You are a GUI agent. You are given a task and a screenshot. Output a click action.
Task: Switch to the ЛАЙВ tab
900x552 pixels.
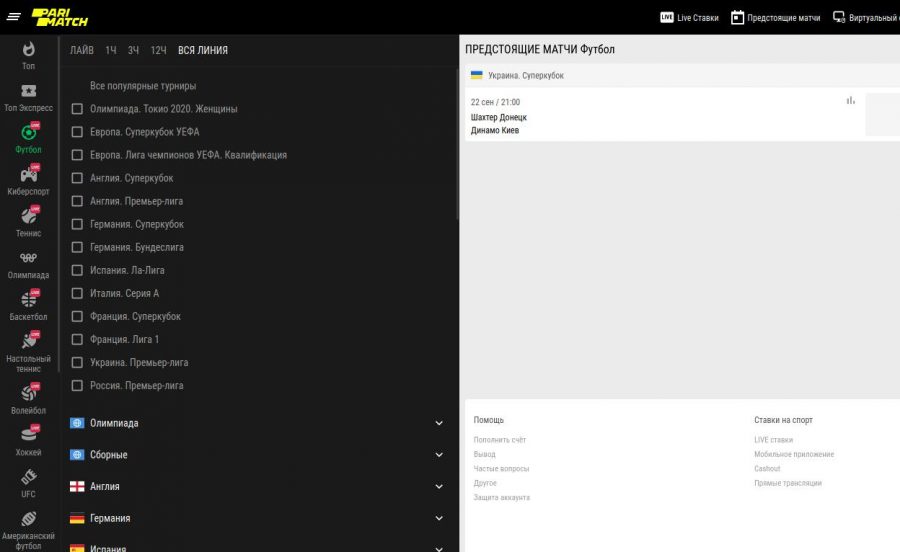82,50
